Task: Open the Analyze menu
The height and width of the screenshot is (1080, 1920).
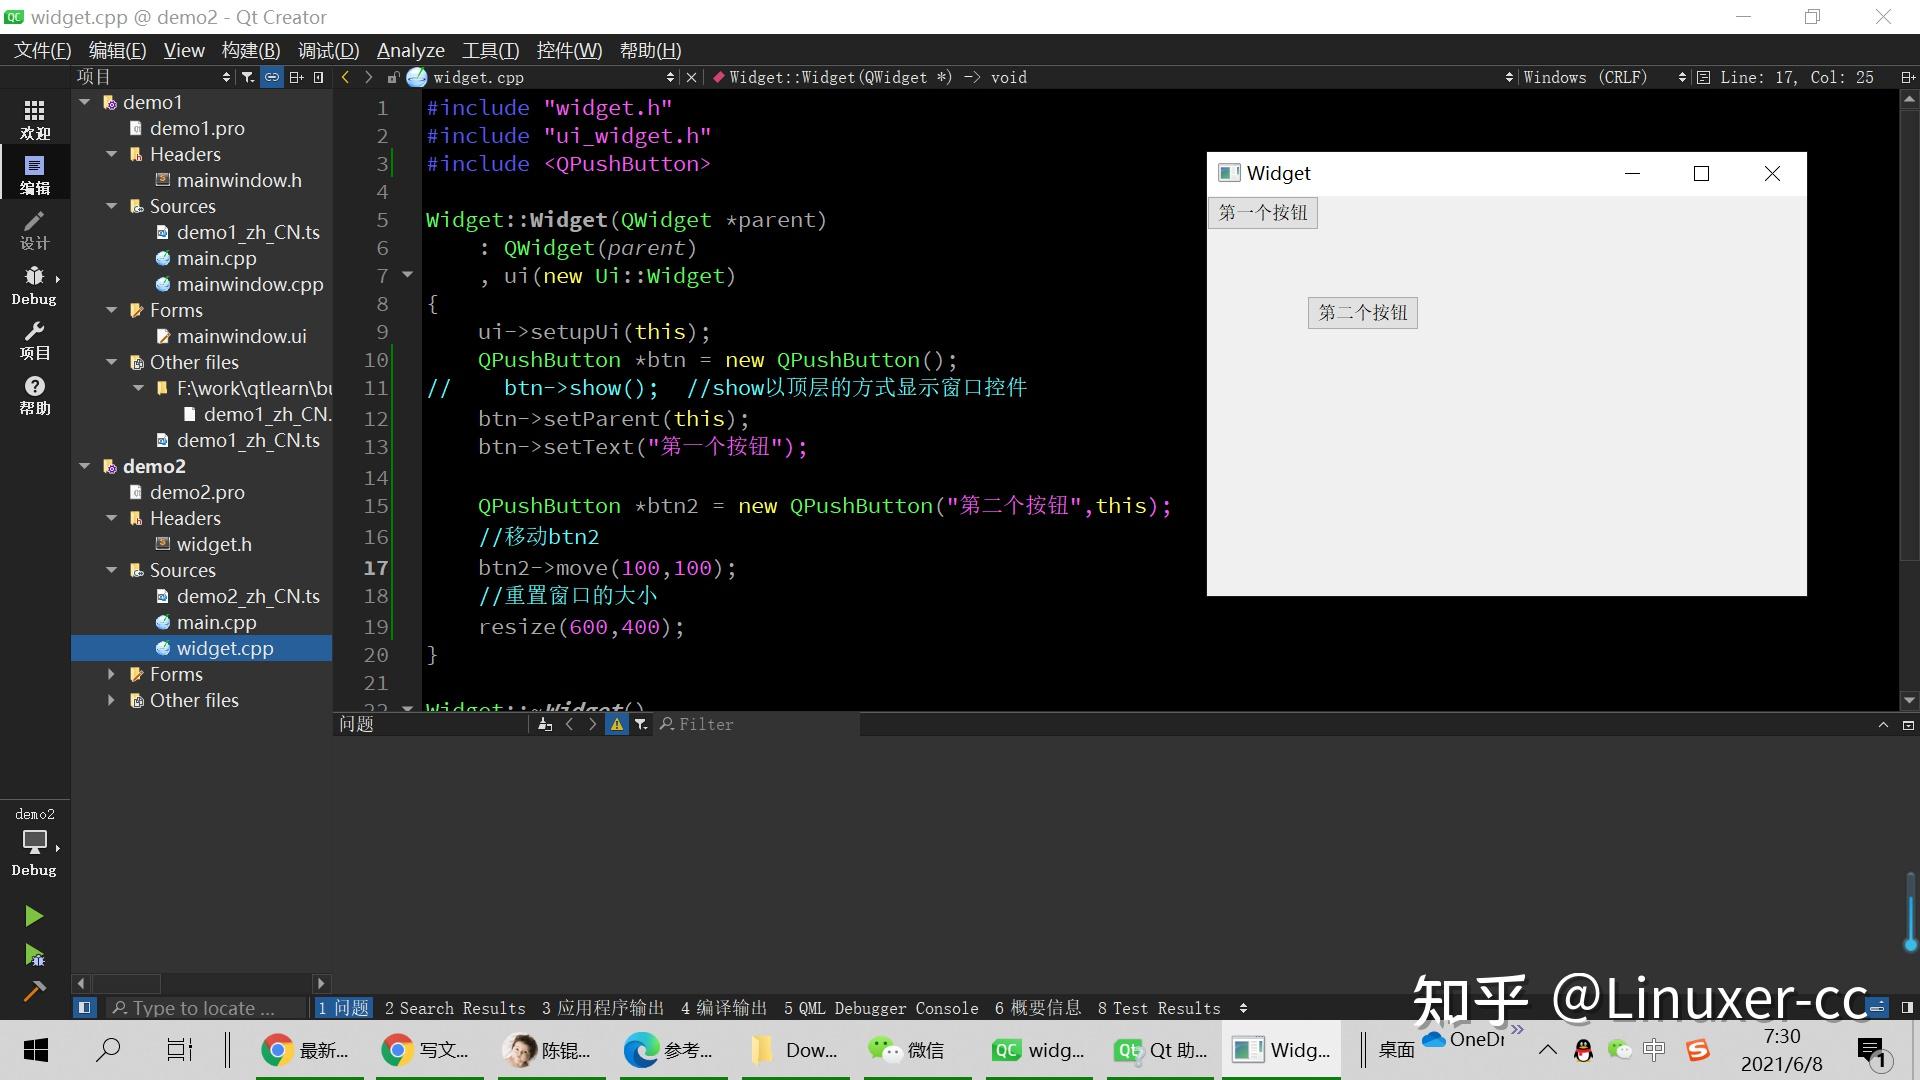Action: pyautogui.click(x=410, y=50)
